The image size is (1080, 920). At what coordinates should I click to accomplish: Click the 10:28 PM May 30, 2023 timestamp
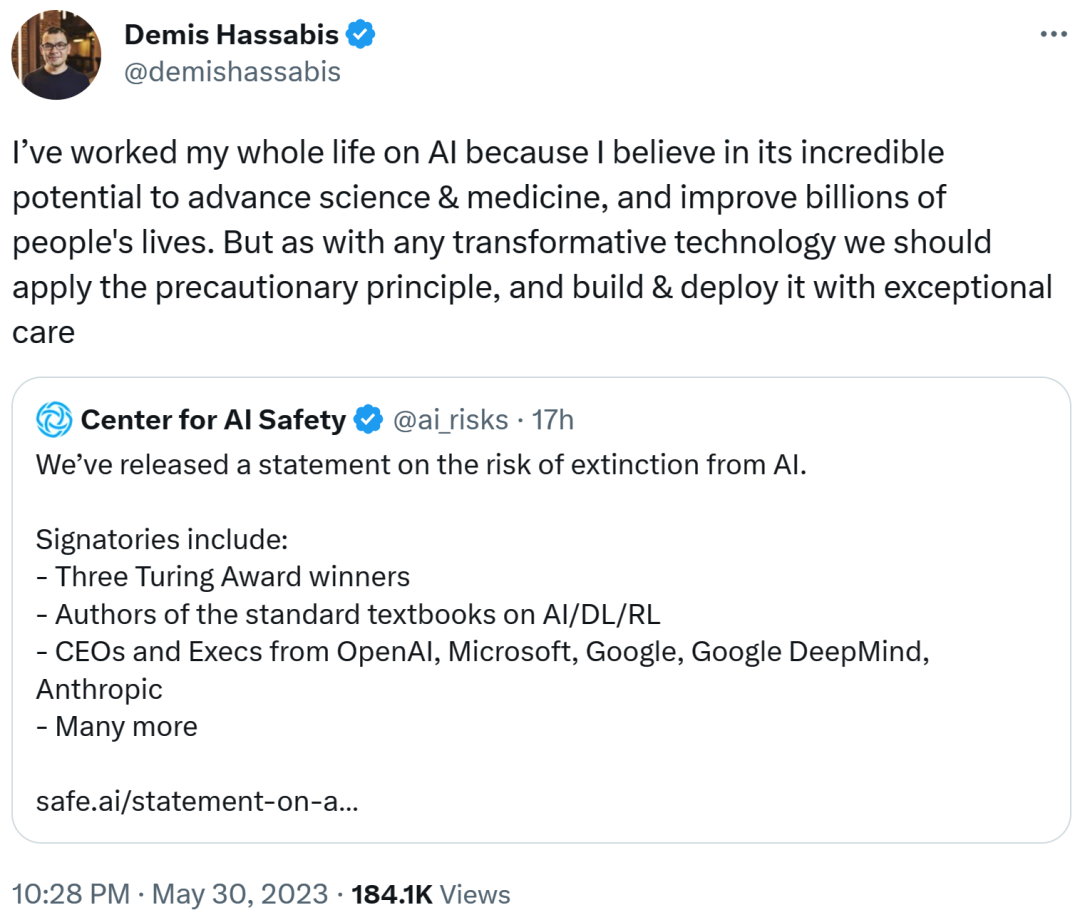pos(170,894)
